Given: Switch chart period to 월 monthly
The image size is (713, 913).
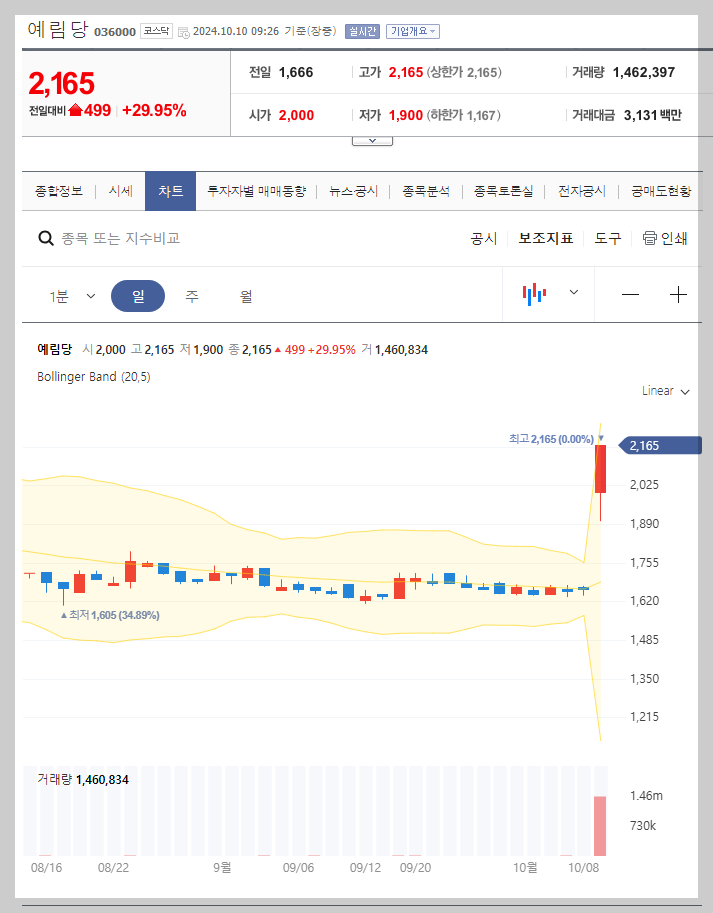Looking at the screenshot, I should [x=245, y=296].
